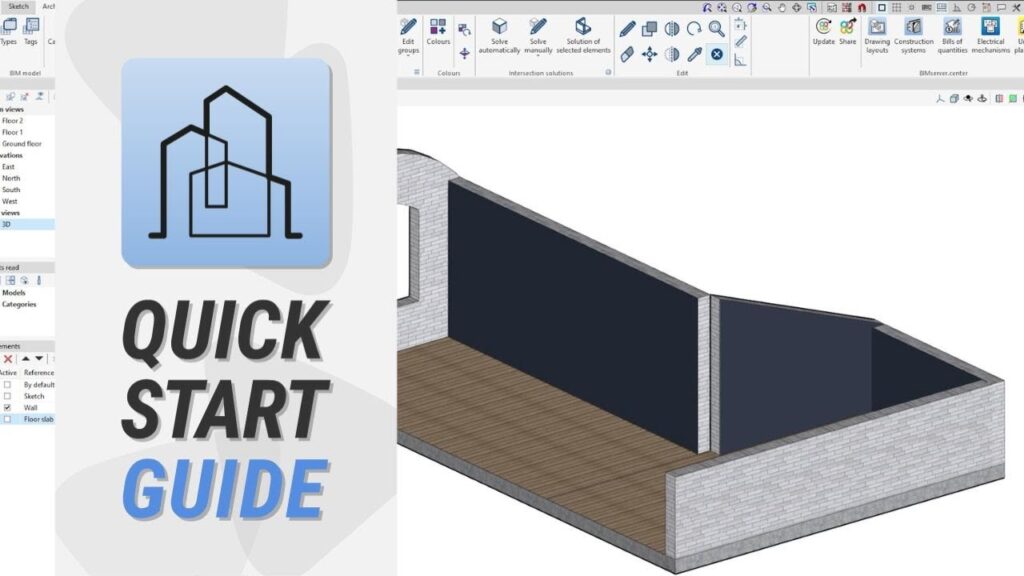This screenshot has height=576, width=1024.
Task: Click the Solve manually pencil icon
Action: tap(538, 27)
